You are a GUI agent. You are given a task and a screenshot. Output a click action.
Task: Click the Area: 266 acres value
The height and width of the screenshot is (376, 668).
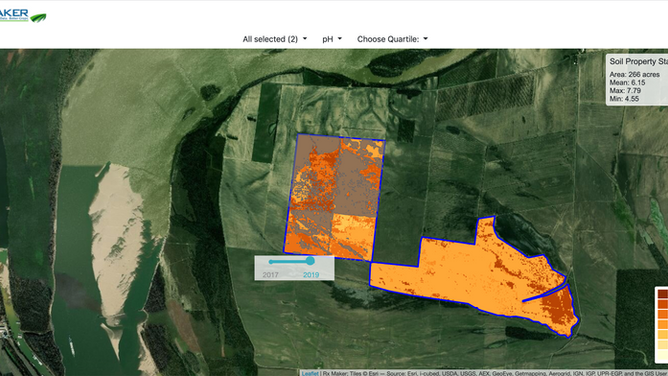pos(634,75)
